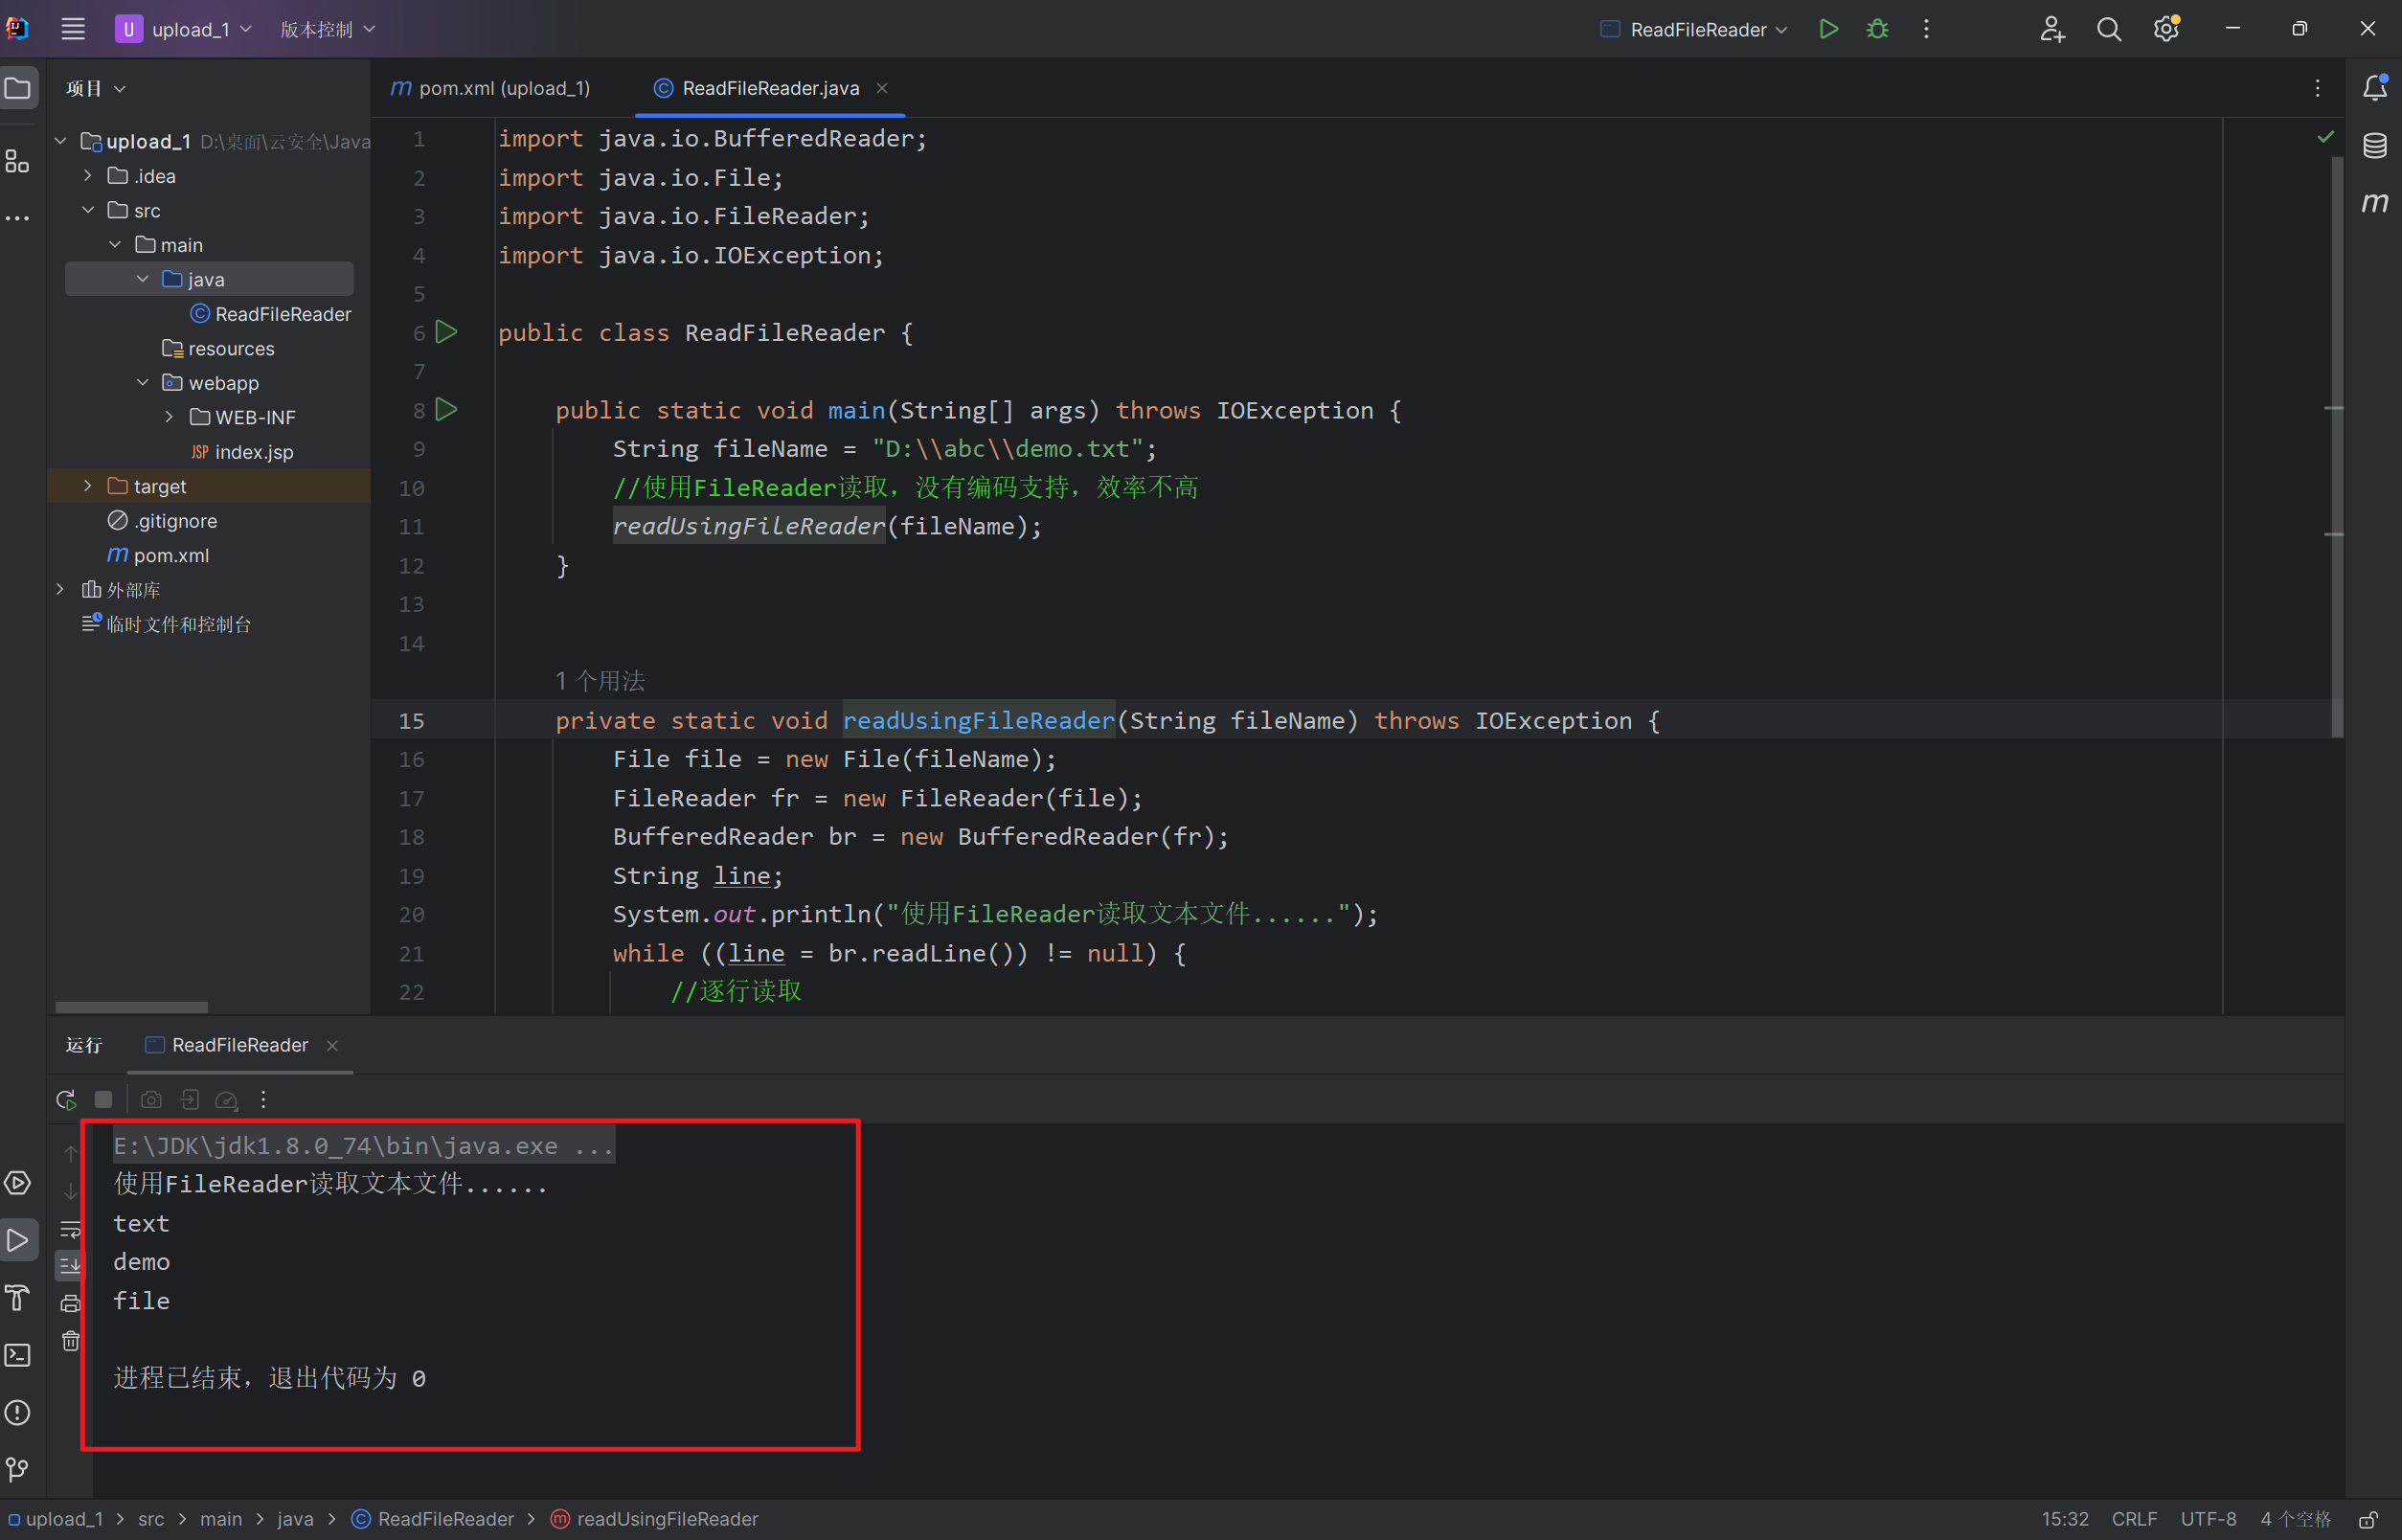Open the Terminal tool window
The height and width of the screenshot is (1540, 2402).
(18, 1355)
